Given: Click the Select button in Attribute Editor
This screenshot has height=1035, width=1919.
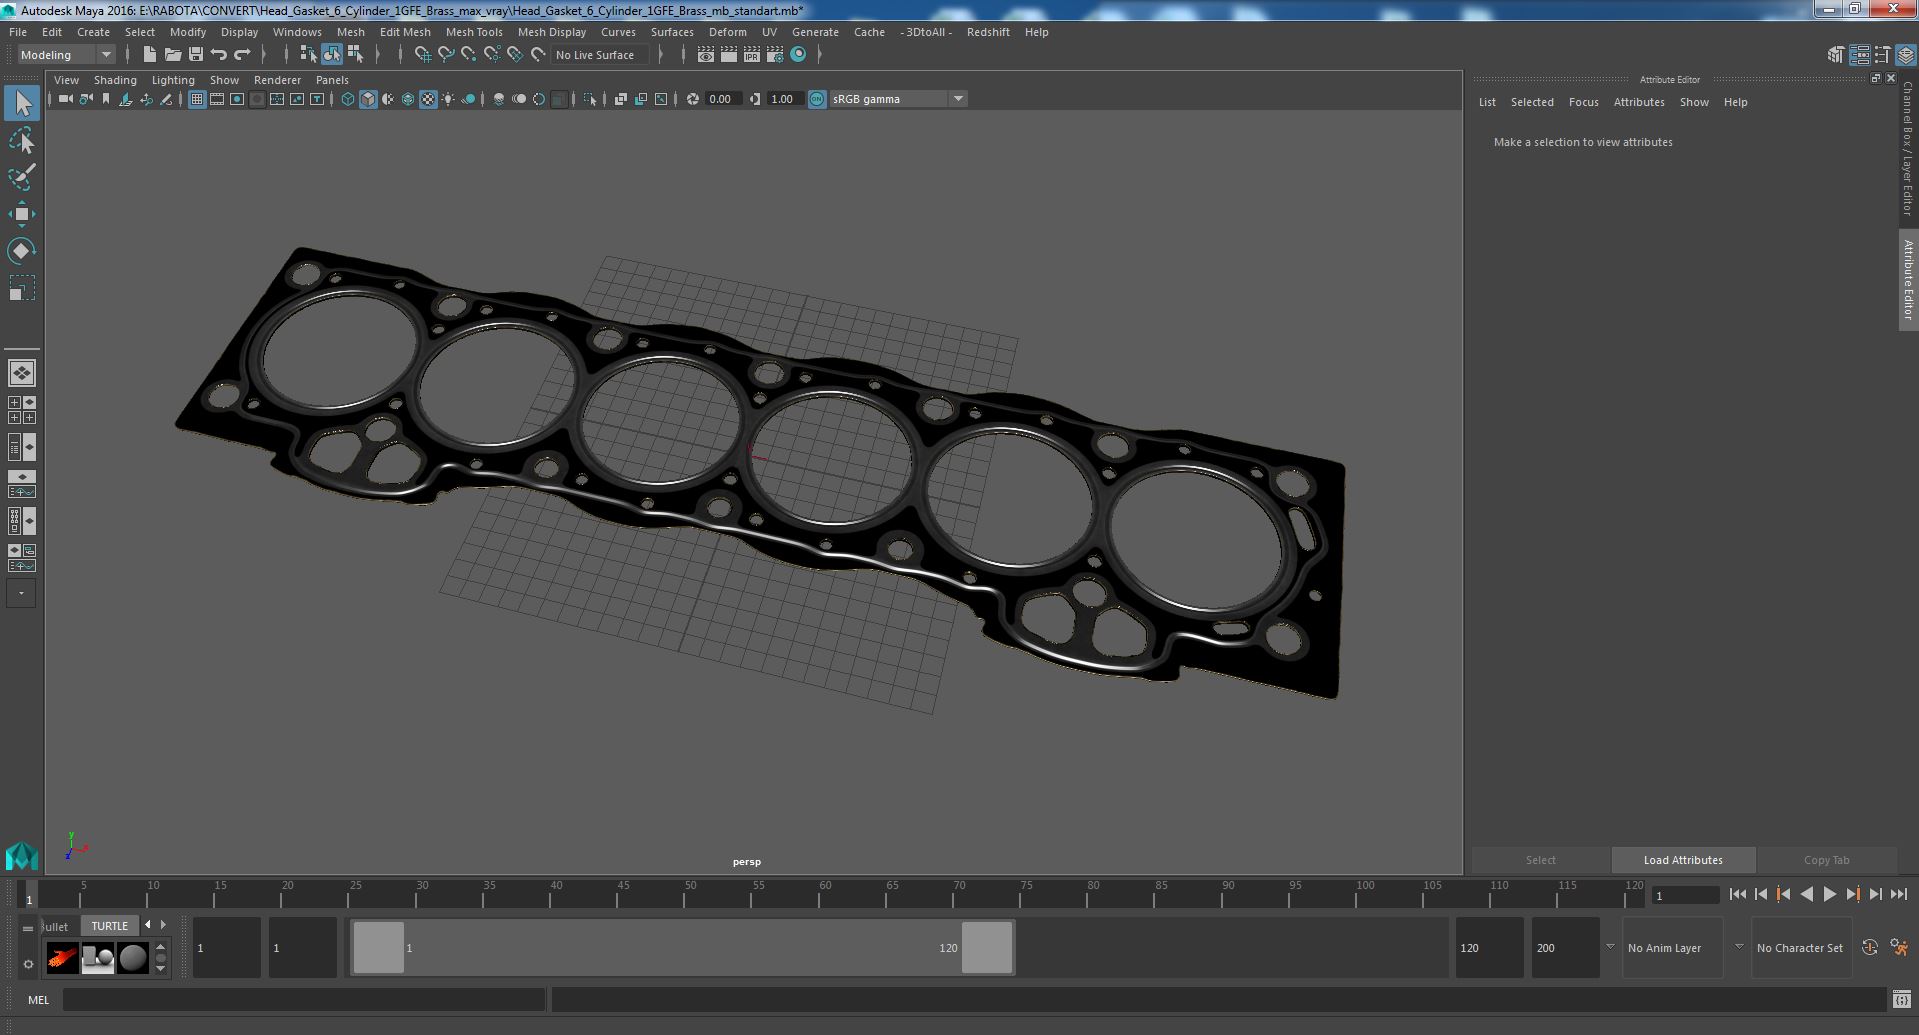Looking at the screenshot, I should (x=1540, y=860).
